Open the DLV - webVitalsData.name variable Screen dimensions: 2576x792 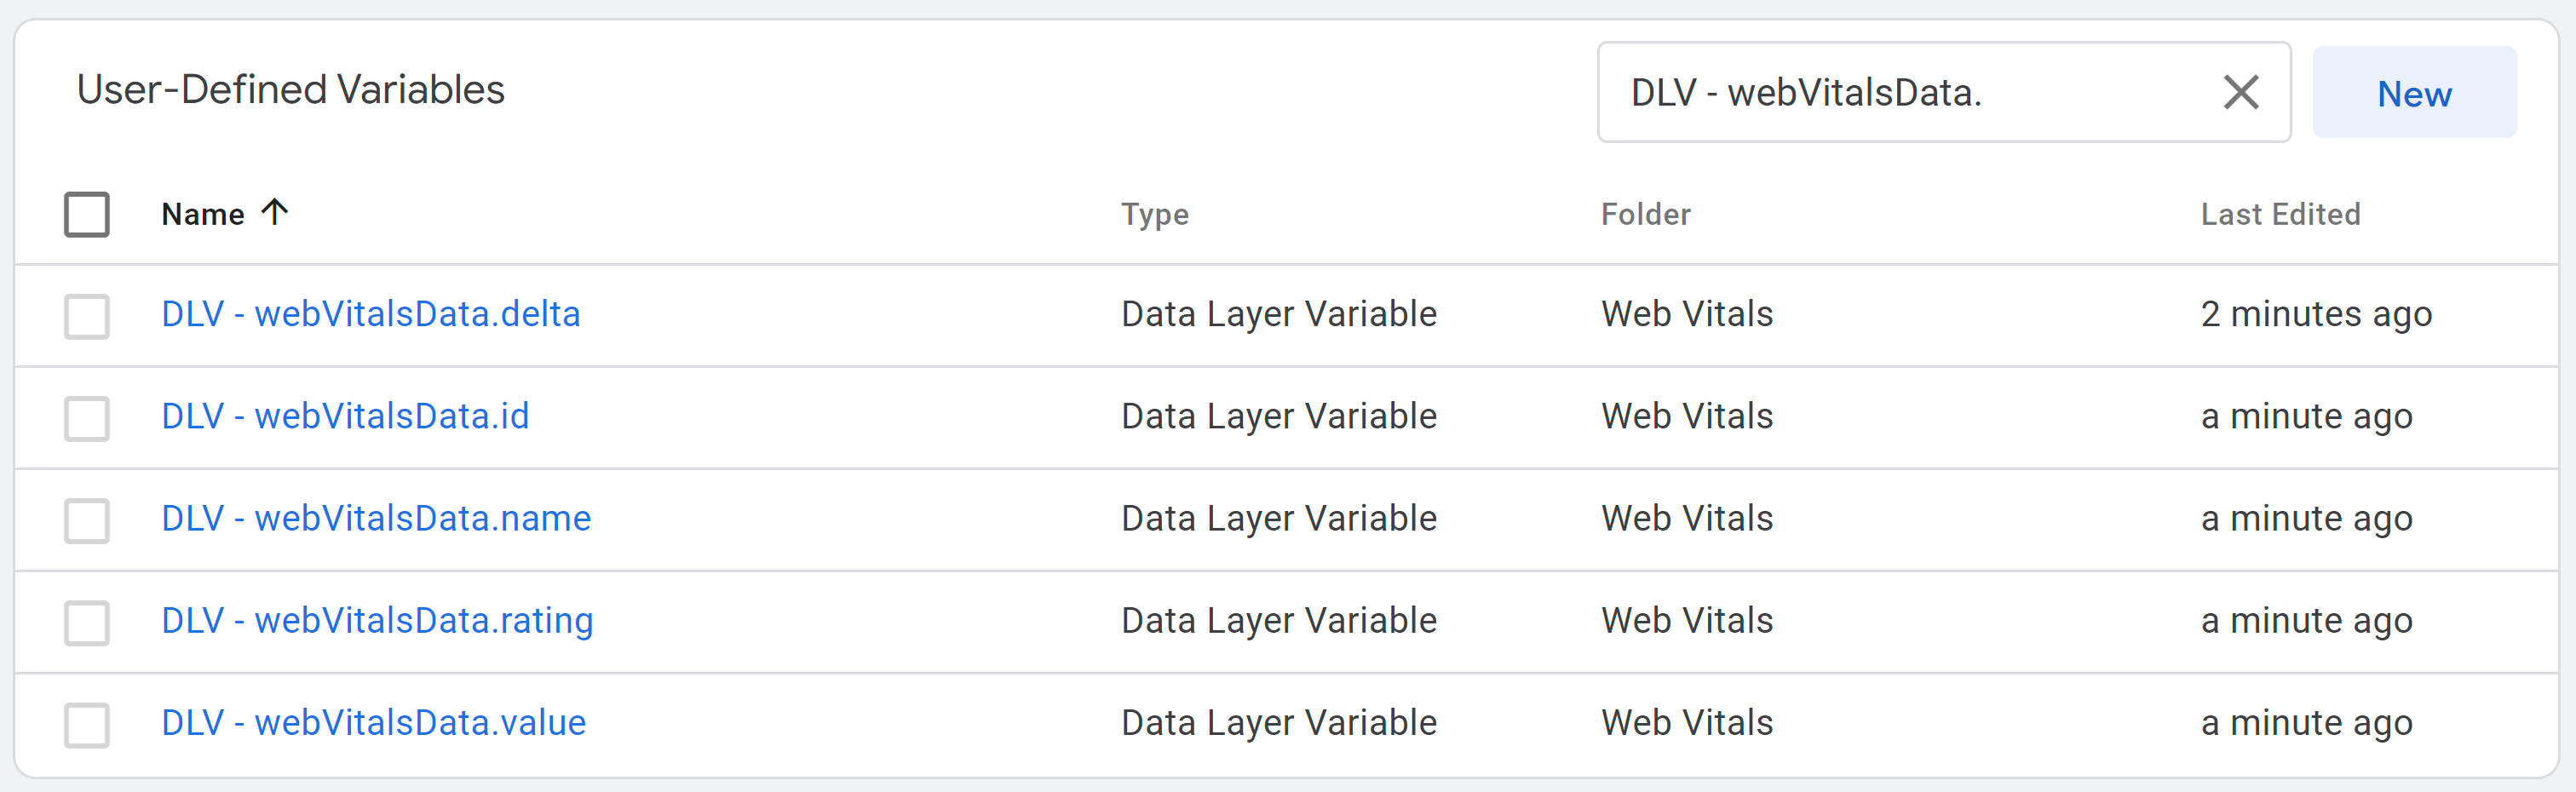pyautogui.click(x=376, y=518)
